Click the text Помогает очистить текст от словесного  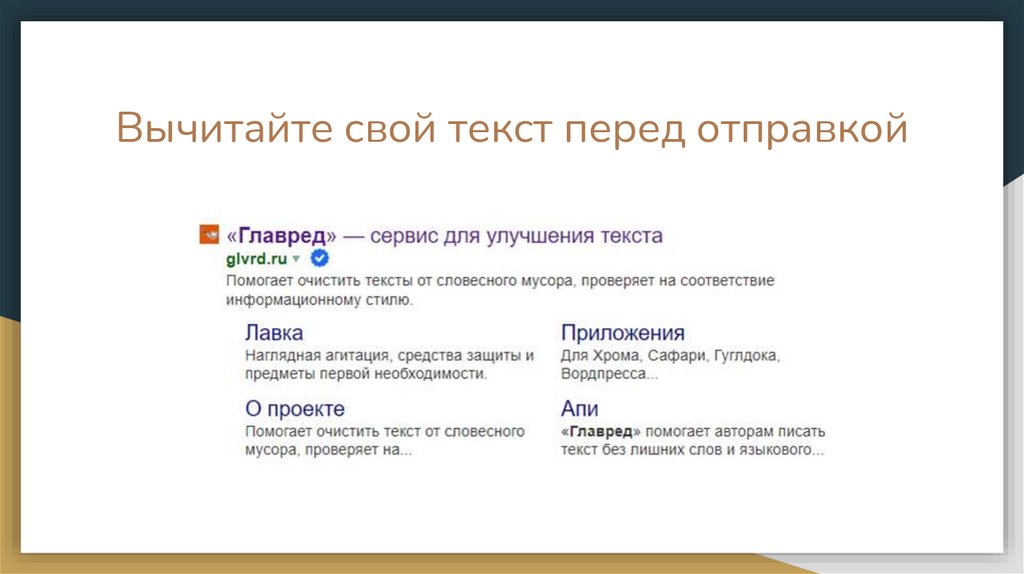385,432
